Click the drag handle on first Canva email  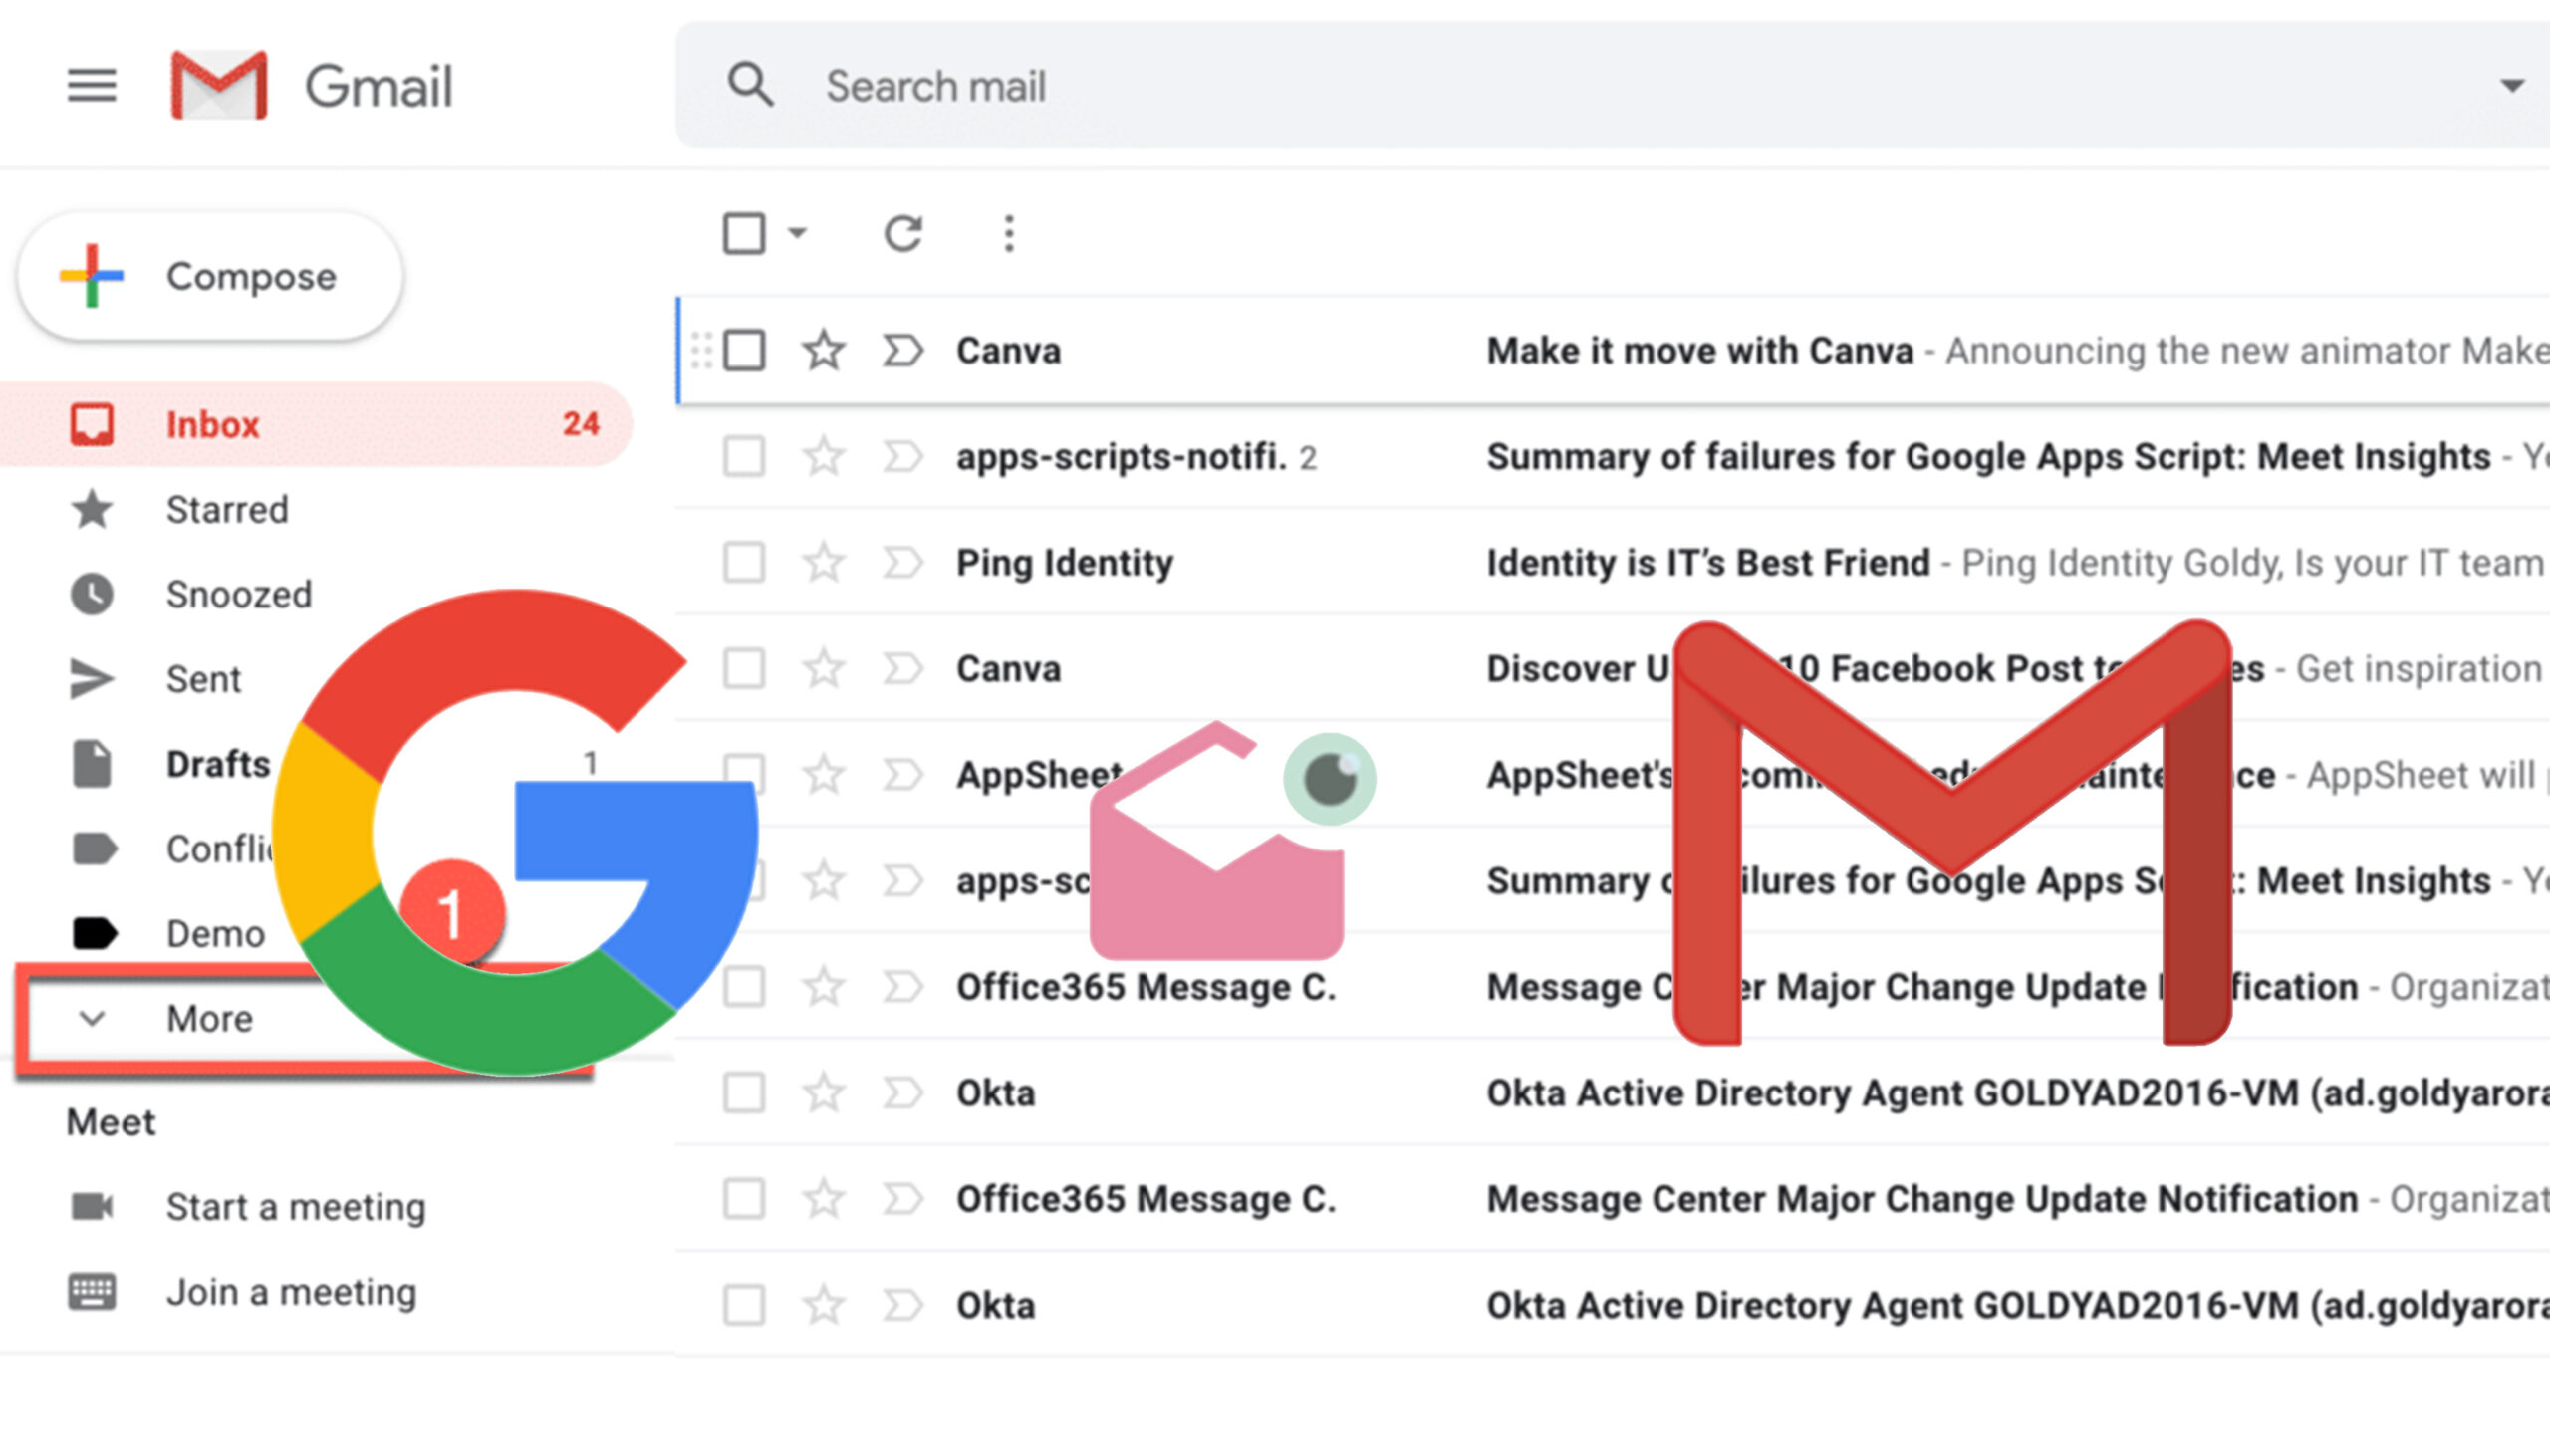701,351
